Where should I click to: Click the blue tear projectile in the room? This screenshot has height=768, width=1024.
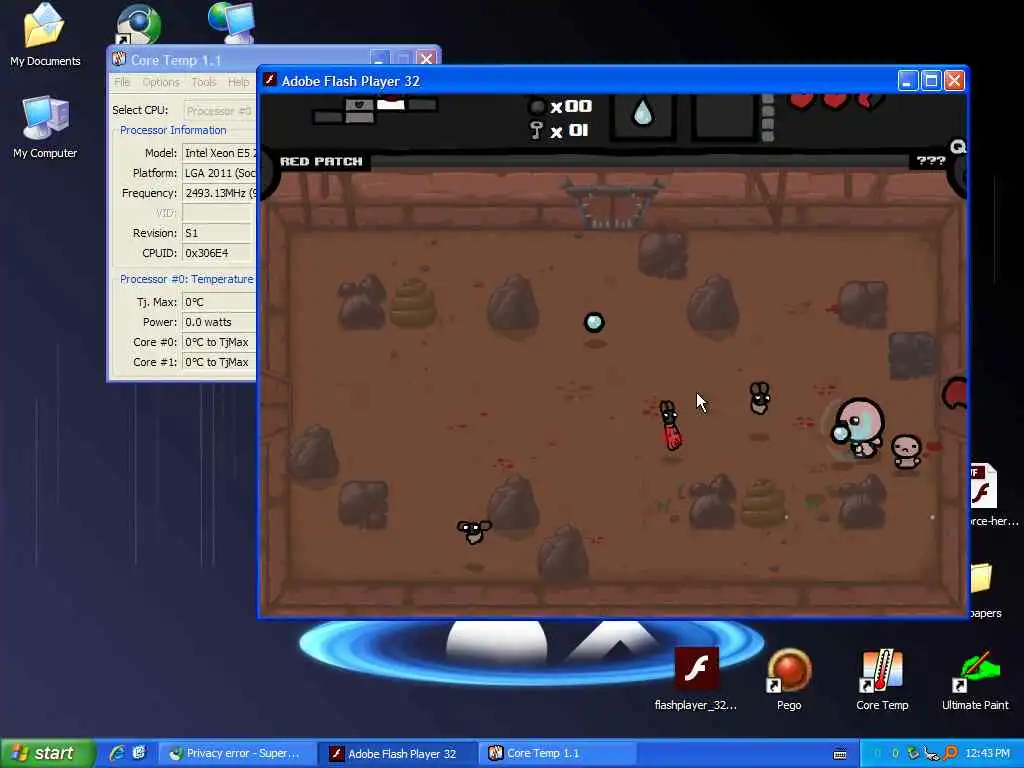[x=594, y=322]
